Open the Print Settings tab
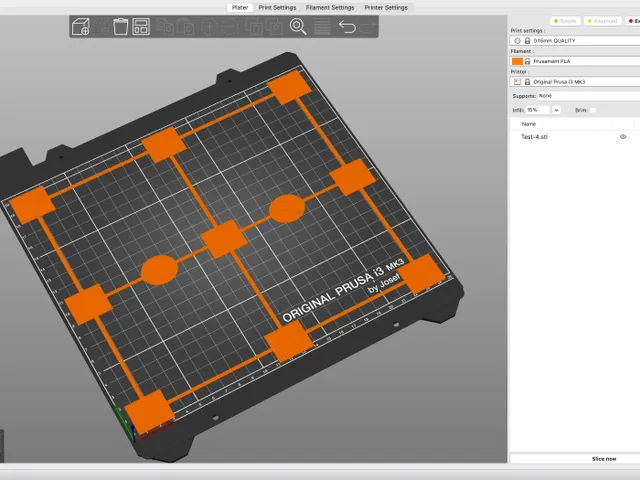 click(x=277, y=7)
